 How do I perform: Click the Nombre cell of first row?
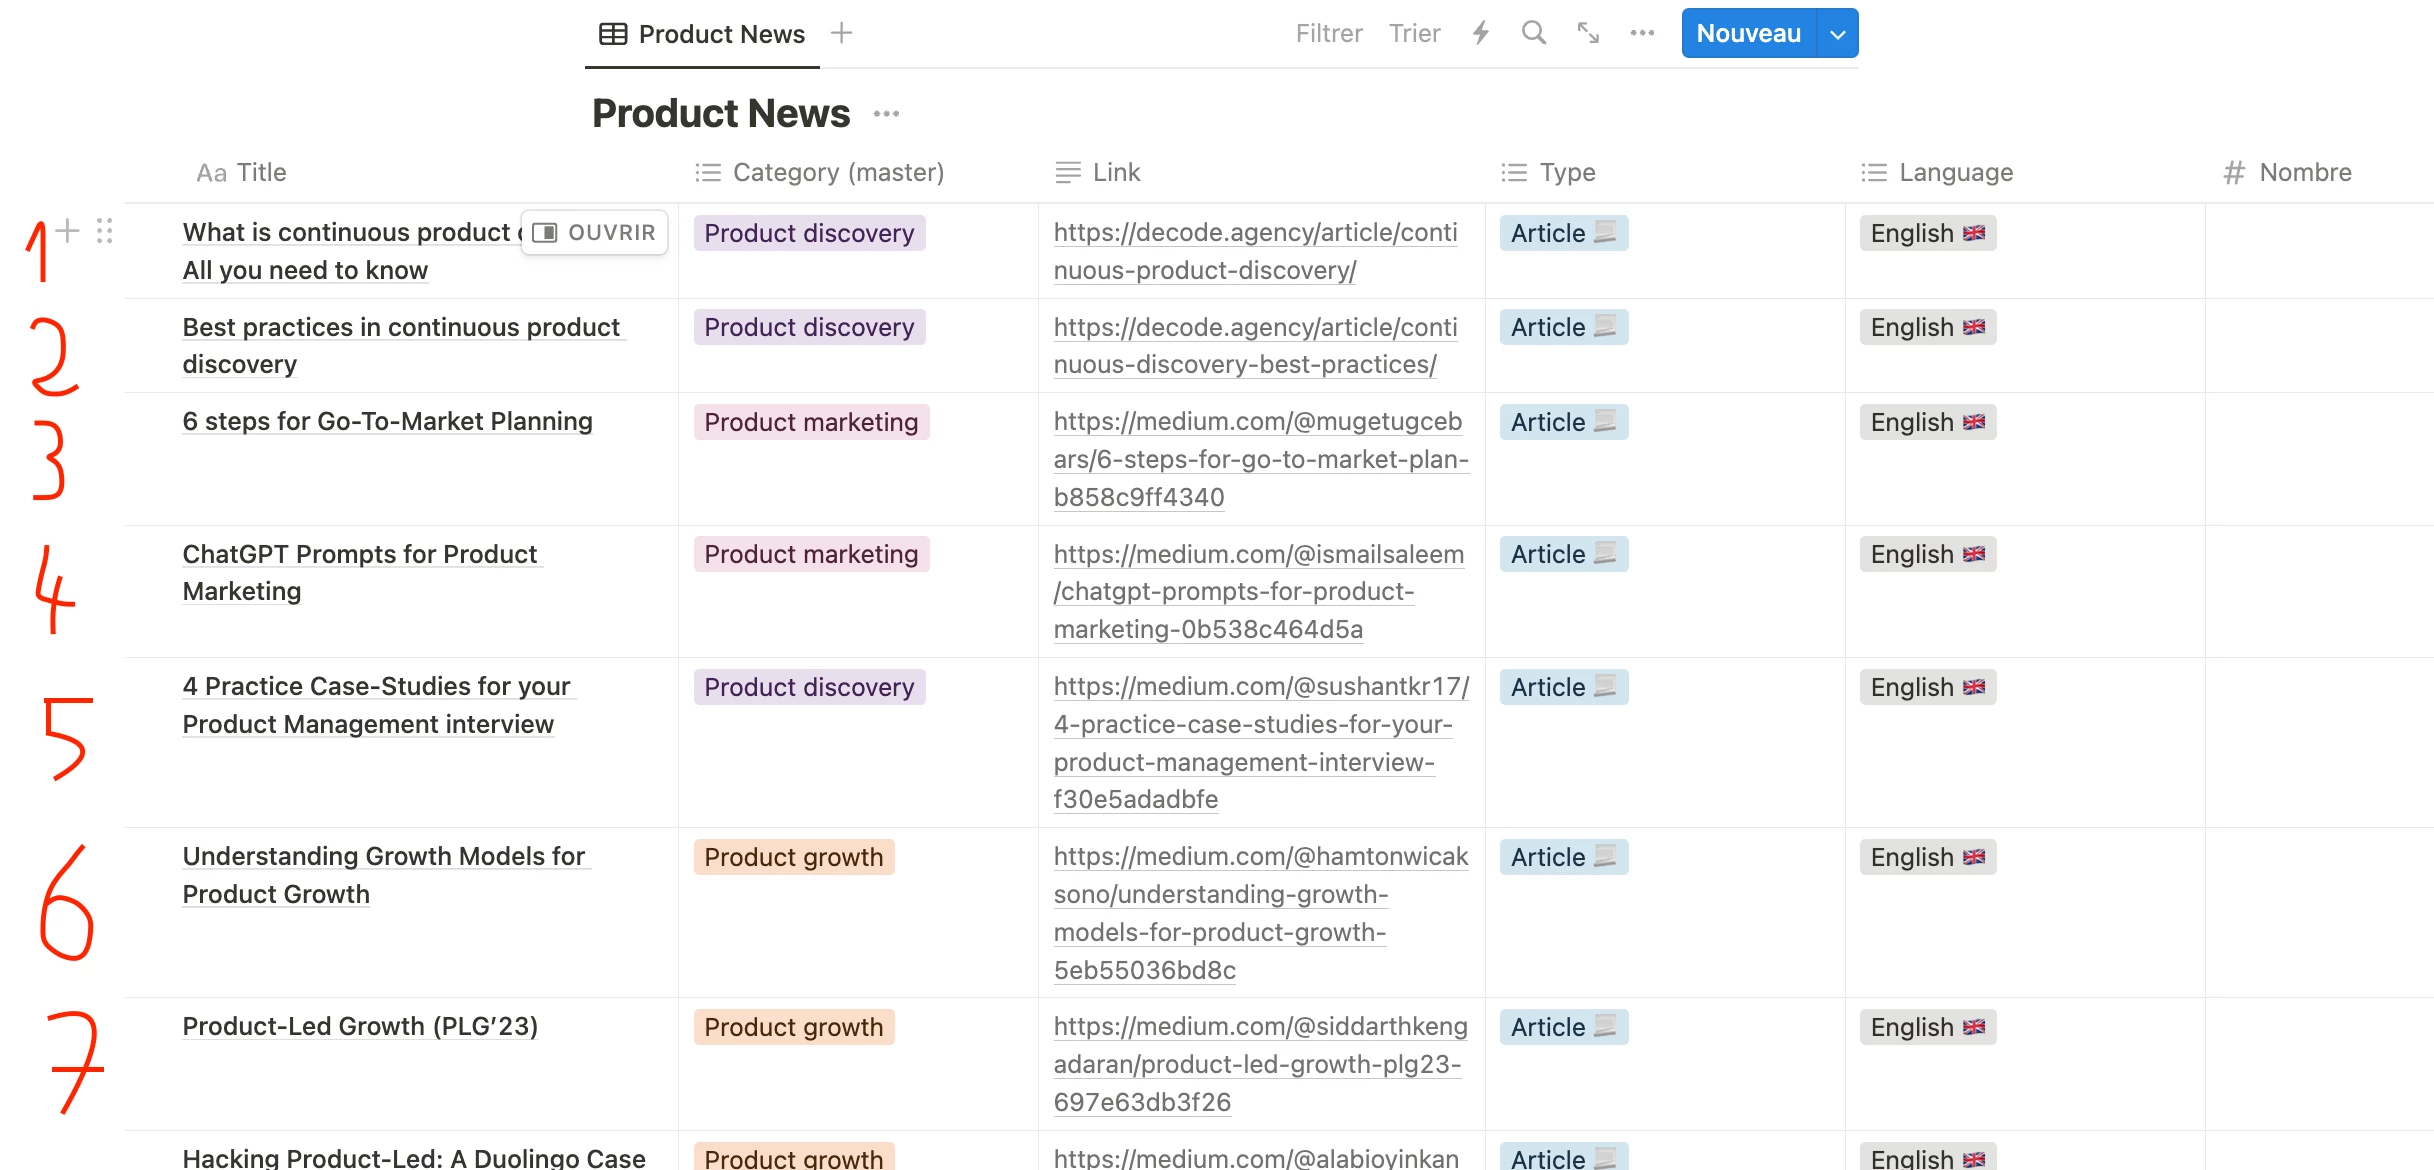click(x=2318, y=250)
